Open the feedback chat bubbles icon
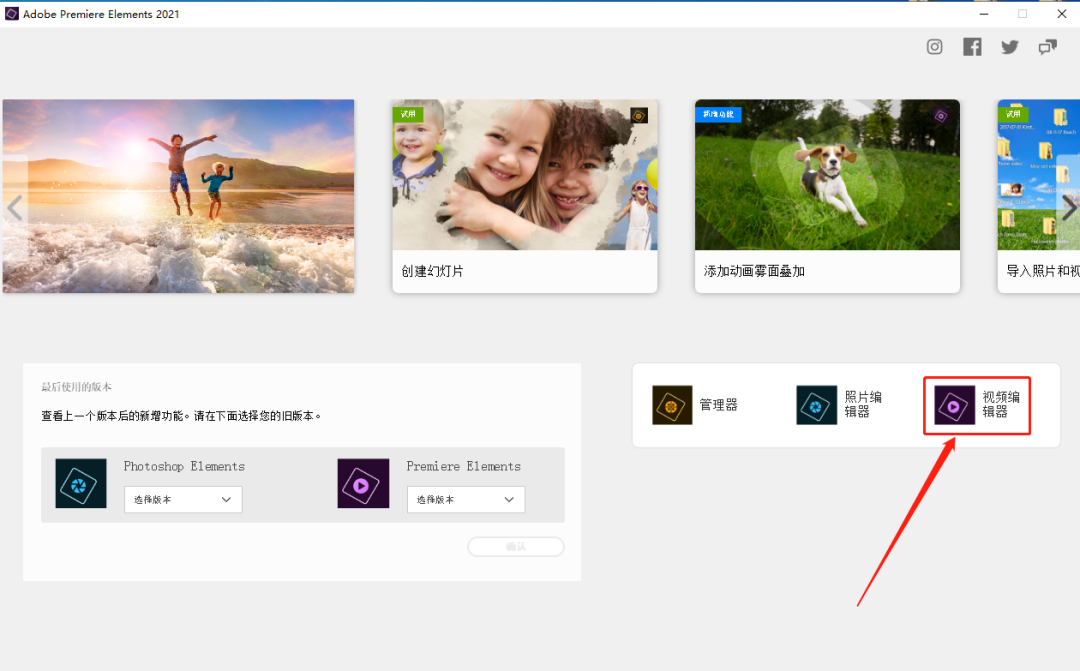The image size is (1080, 671). tap(1048, 47)
